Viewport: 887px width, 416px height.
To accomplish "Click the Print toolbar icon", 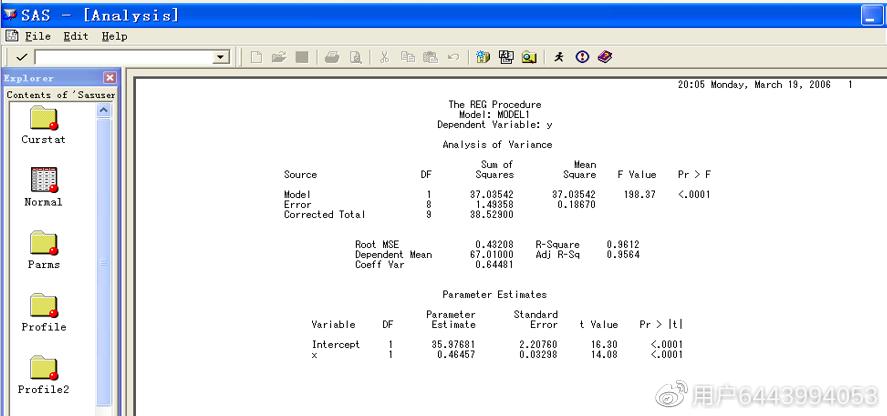I will [332, 57].
